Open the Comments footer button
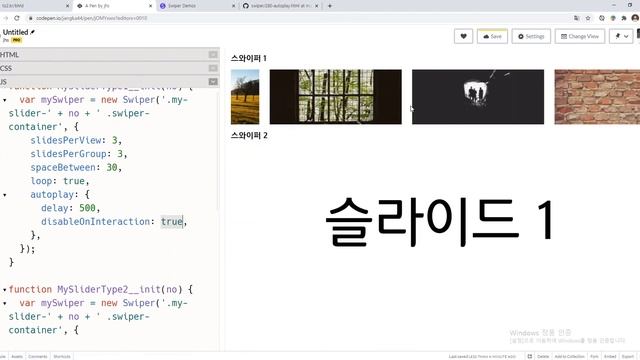Viewport: 640px width, 360px height. [x=38, y=356]
